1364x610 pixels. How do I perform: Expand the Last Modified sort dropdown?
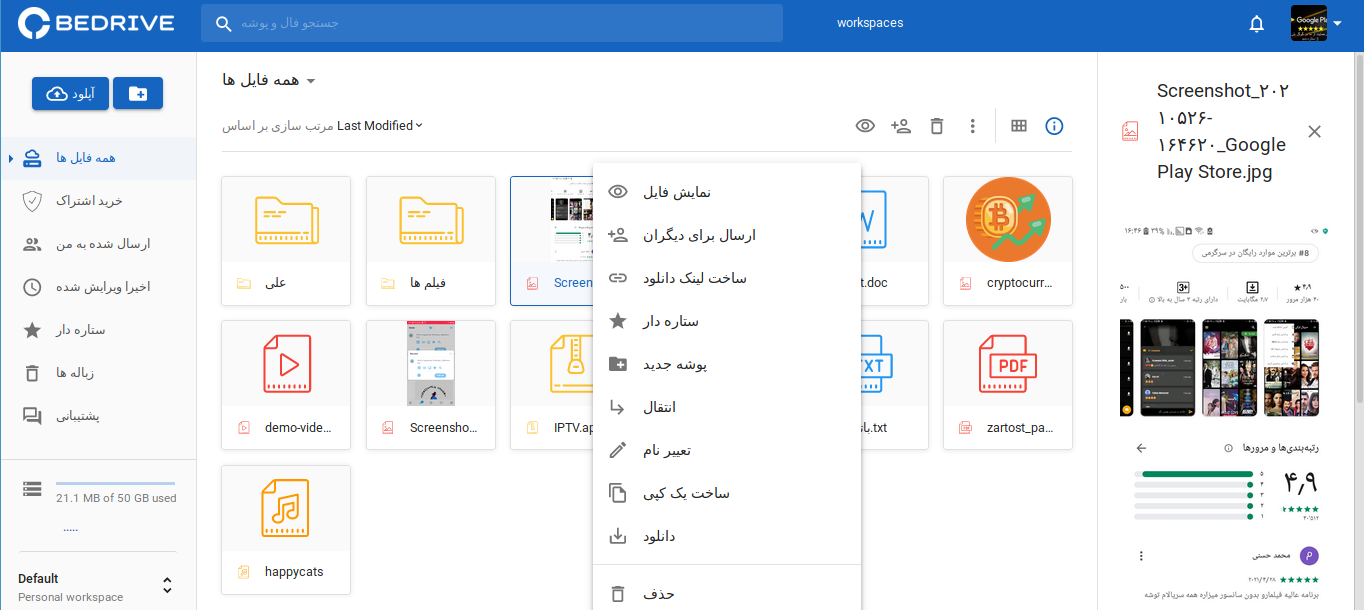tap(379, 126)
